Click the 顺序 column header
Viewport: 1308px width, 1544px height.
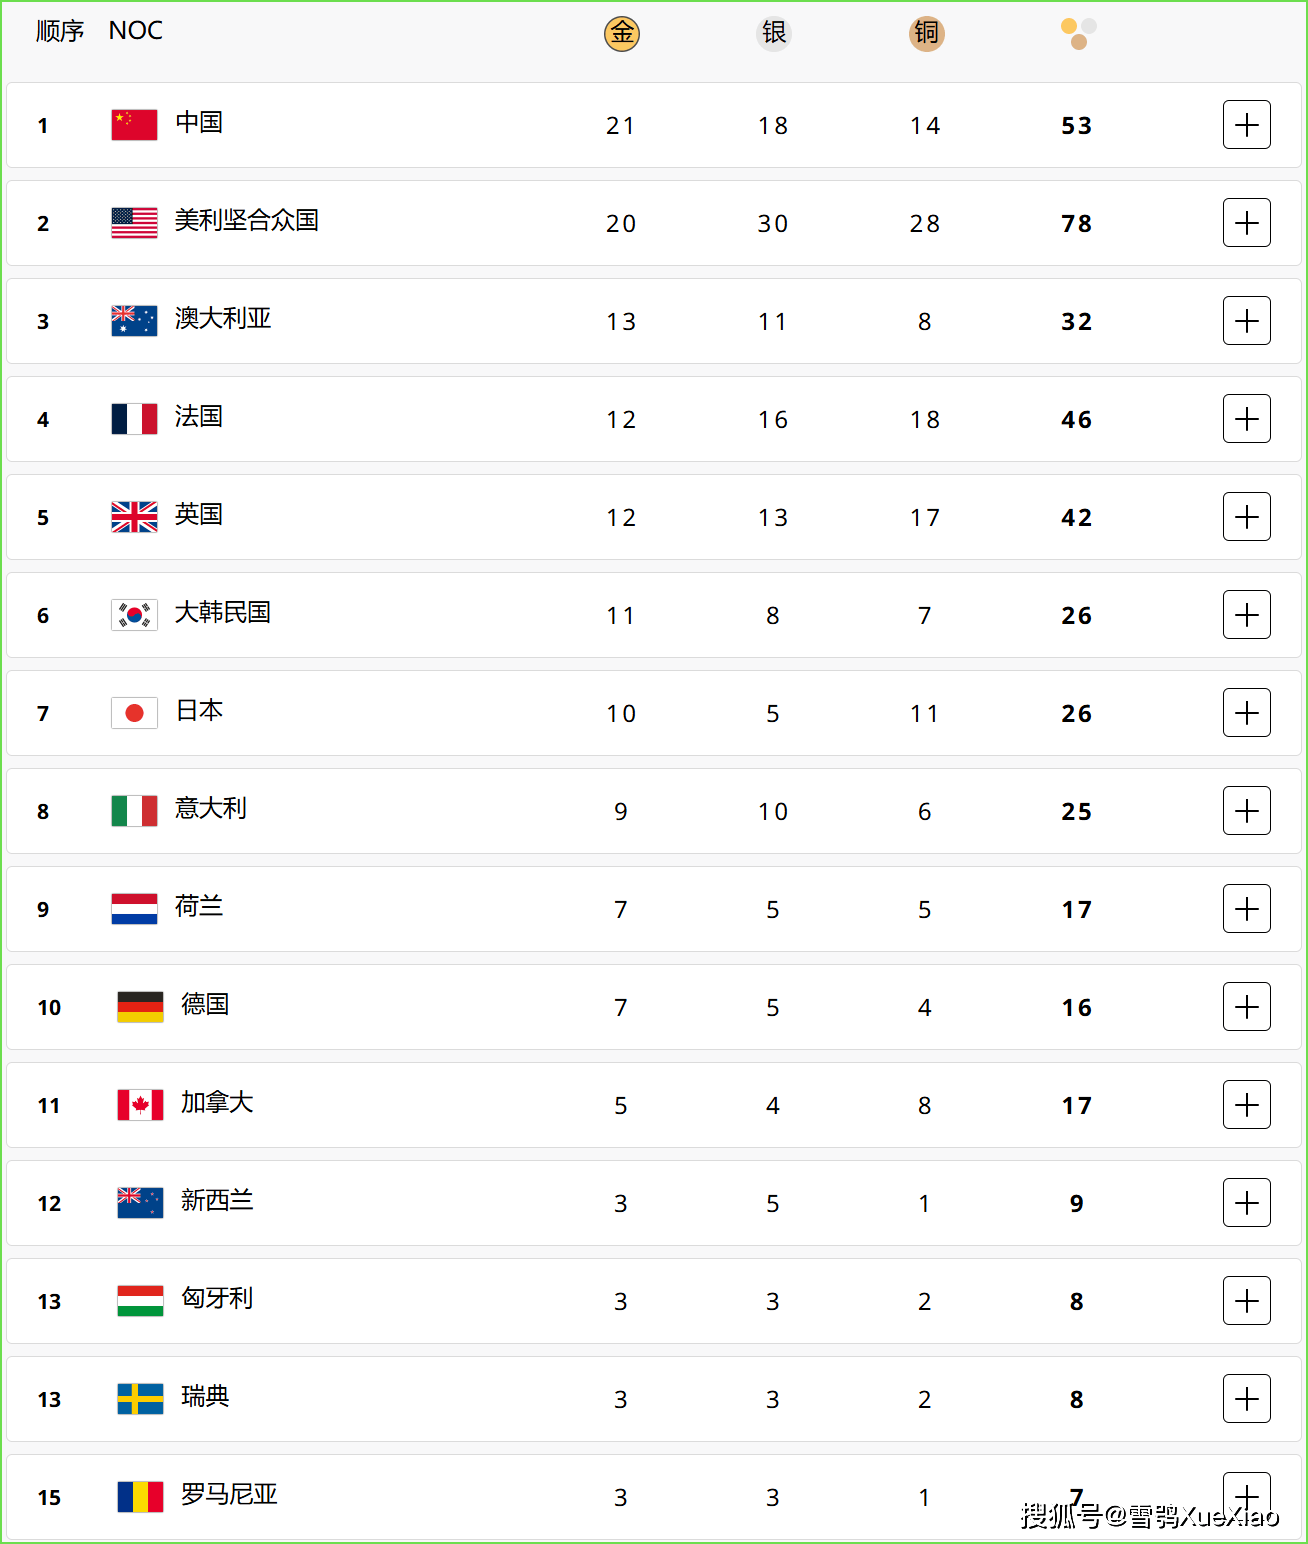[x=60, y=31]
